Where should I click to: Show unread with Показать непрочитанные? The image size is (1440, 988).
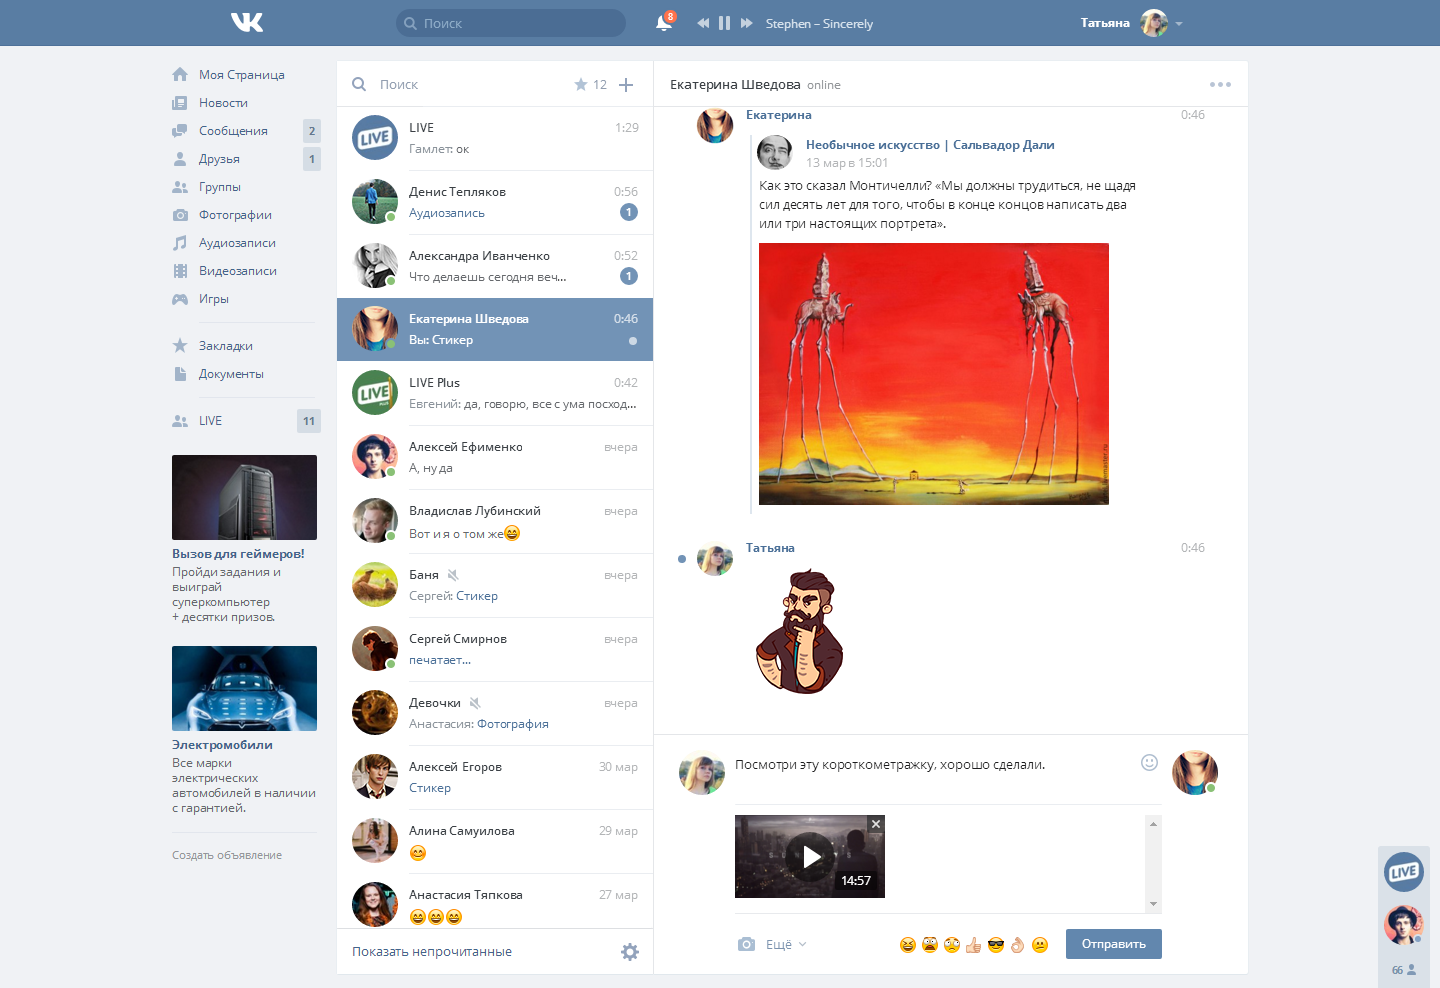click(x=432, y=952)
